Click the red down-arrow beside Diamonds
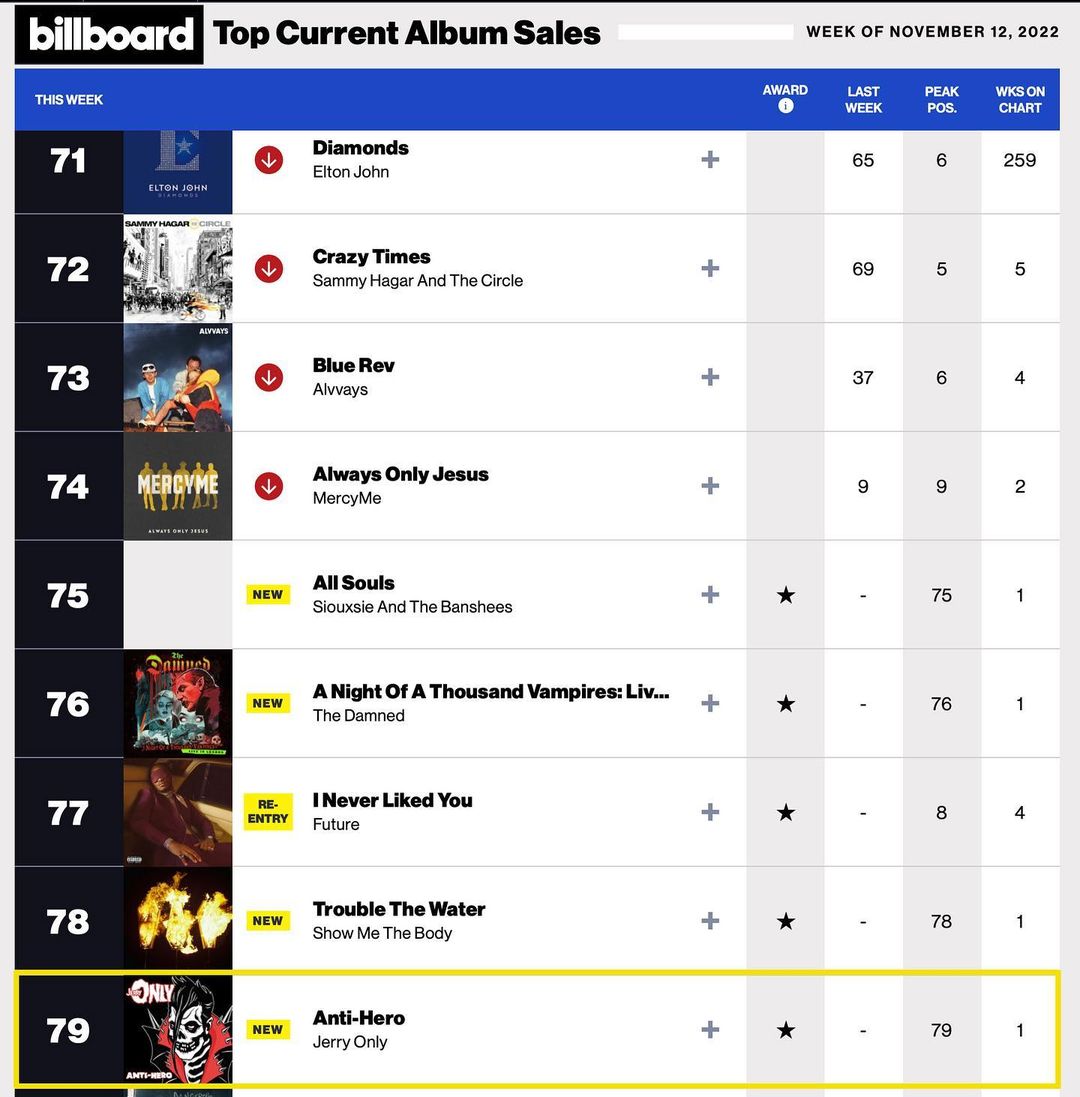Image resolution: width=1080 pixels, height=1097 pixels. [268, 160]
